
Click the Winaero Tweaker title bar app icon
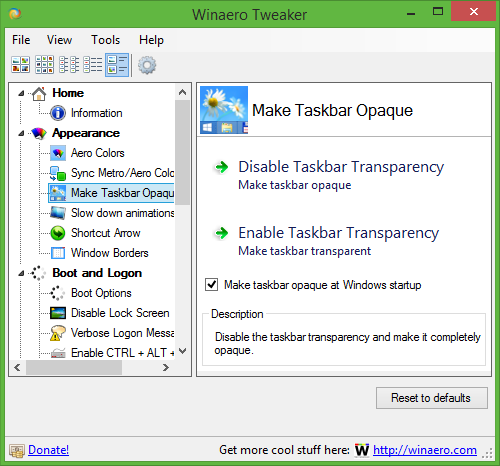(x=15, y=14)
